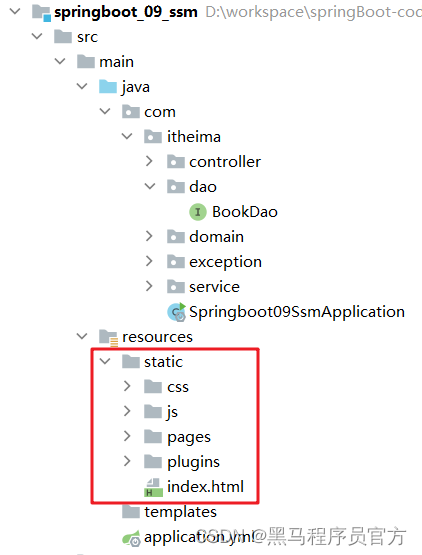Click the resources folder icon
The height and width of the screenshot is (555, 422).
(x=108, y=338)
